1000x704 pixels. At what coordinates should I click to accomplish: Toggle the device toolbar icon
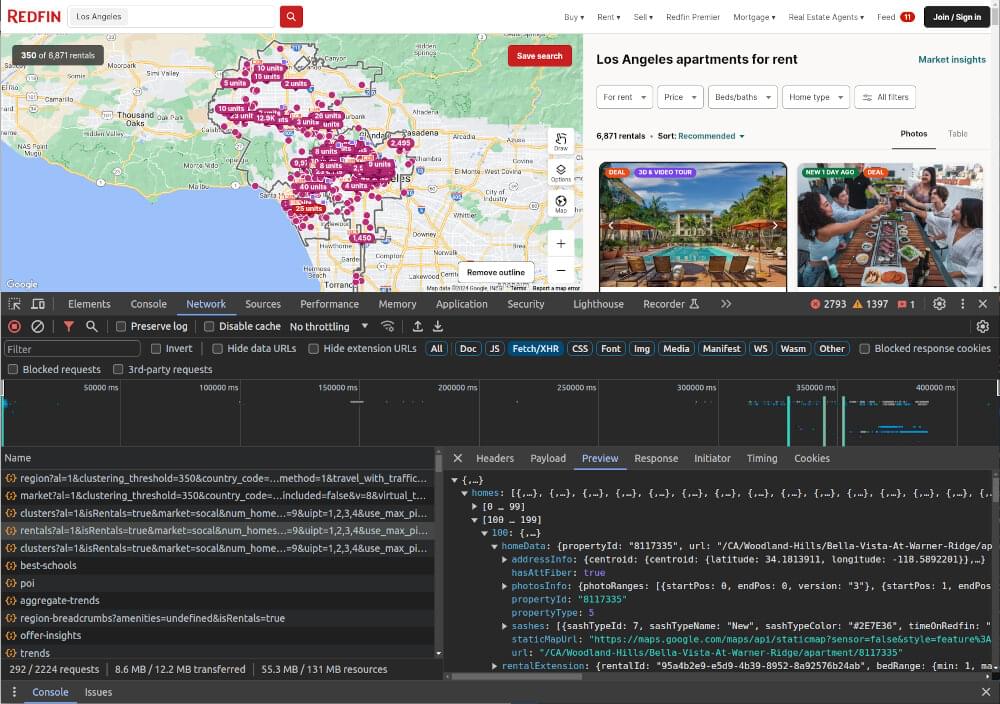click(38, 304)
